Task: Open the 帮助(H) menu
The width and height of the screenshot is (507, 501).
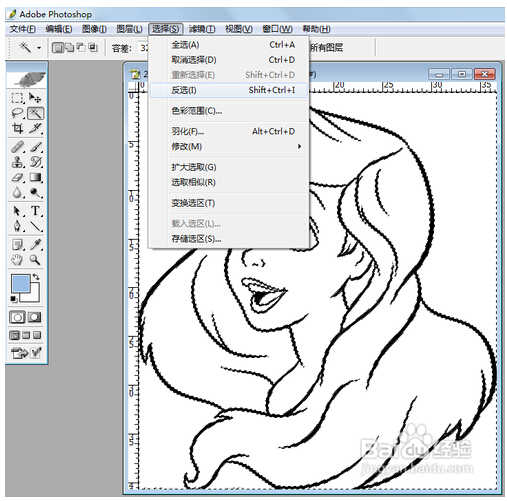Action: pos(316,29)
